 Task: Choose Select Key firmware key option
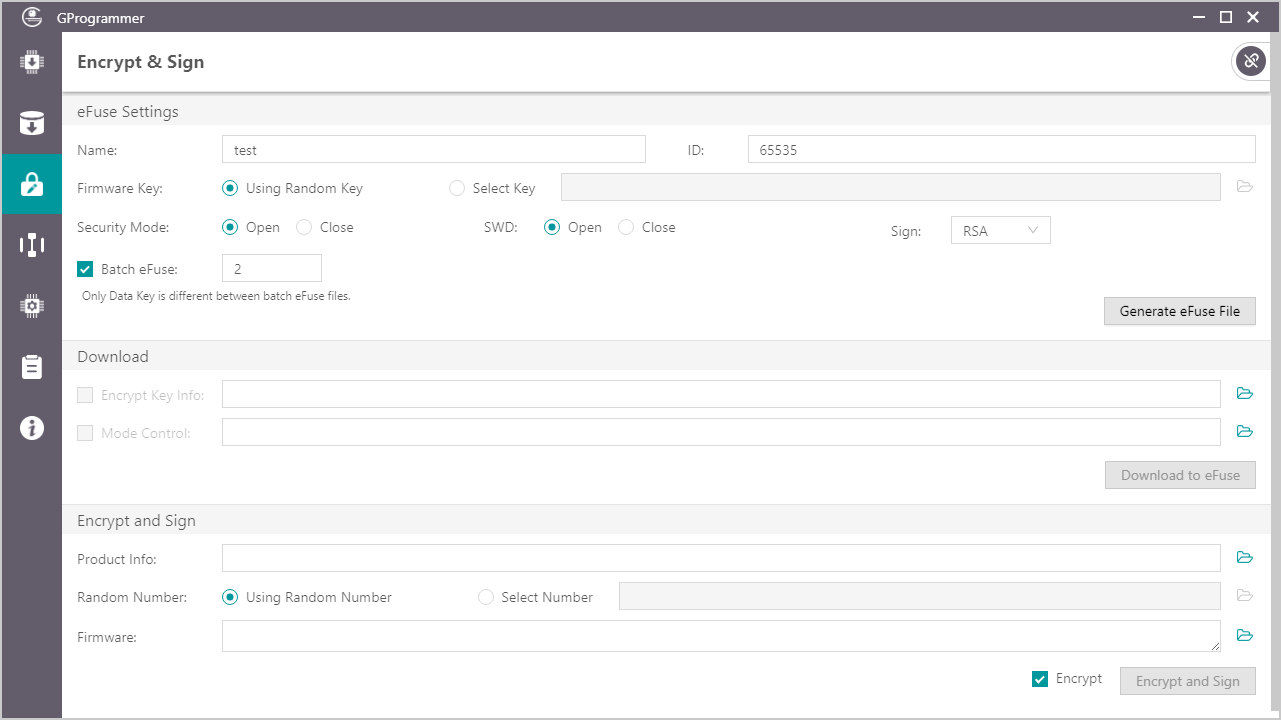click(457, 188)
